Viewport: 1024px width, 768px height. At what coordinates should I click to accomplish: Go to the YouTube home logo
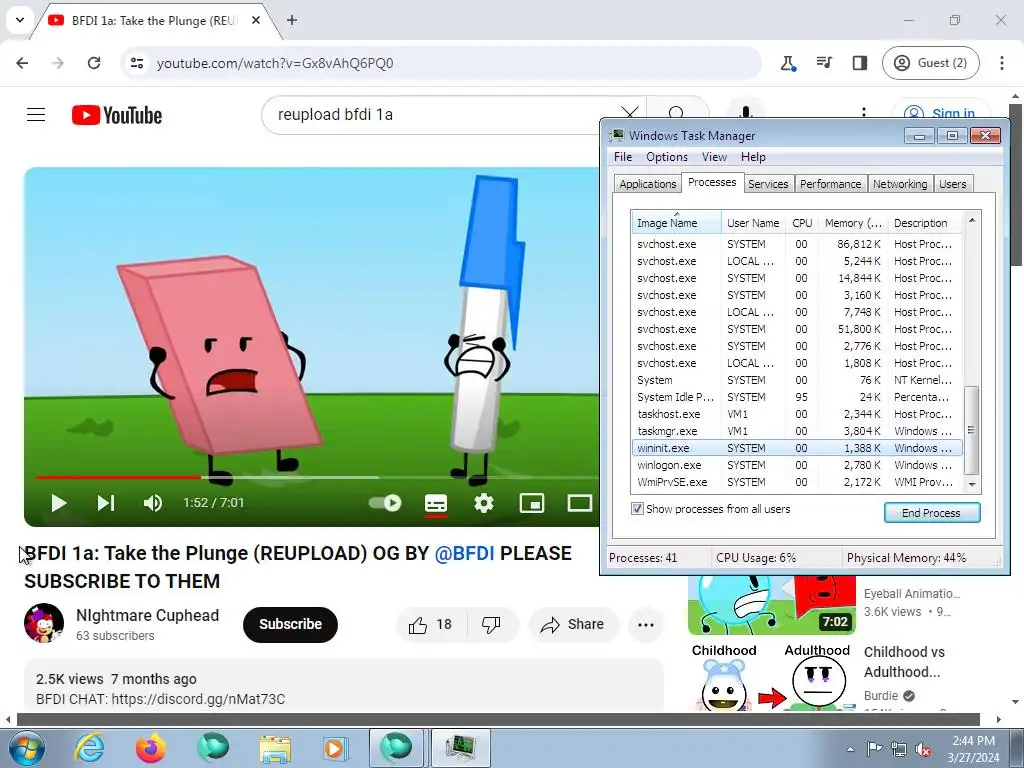pyautogui.click(x=117, y=115)
